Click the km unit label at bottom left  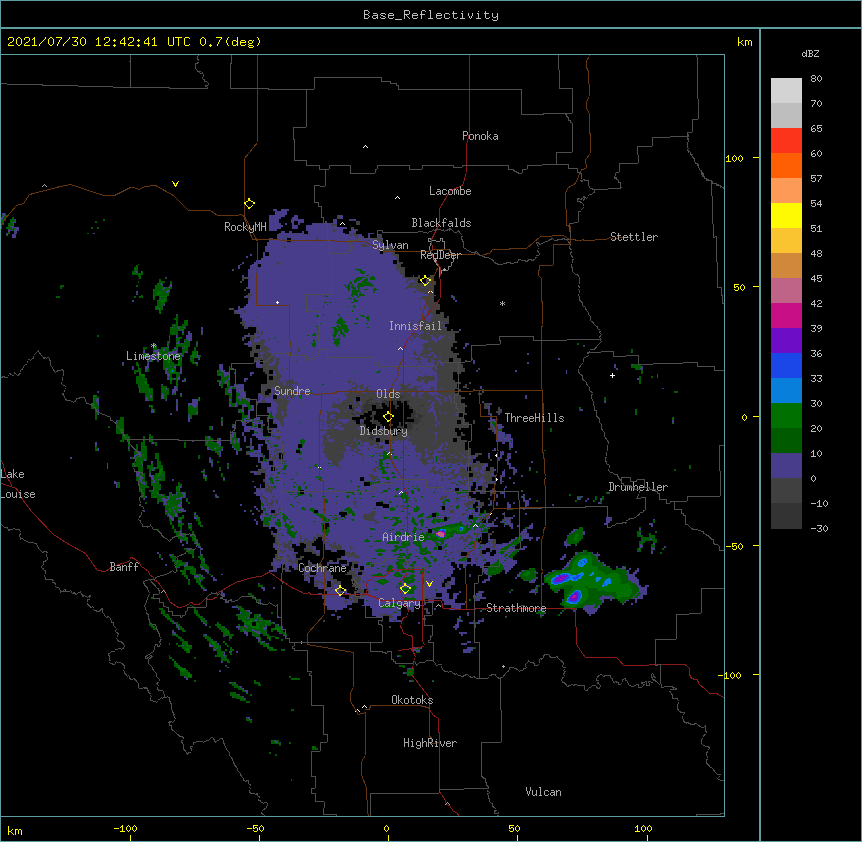(x=15, y=830)
